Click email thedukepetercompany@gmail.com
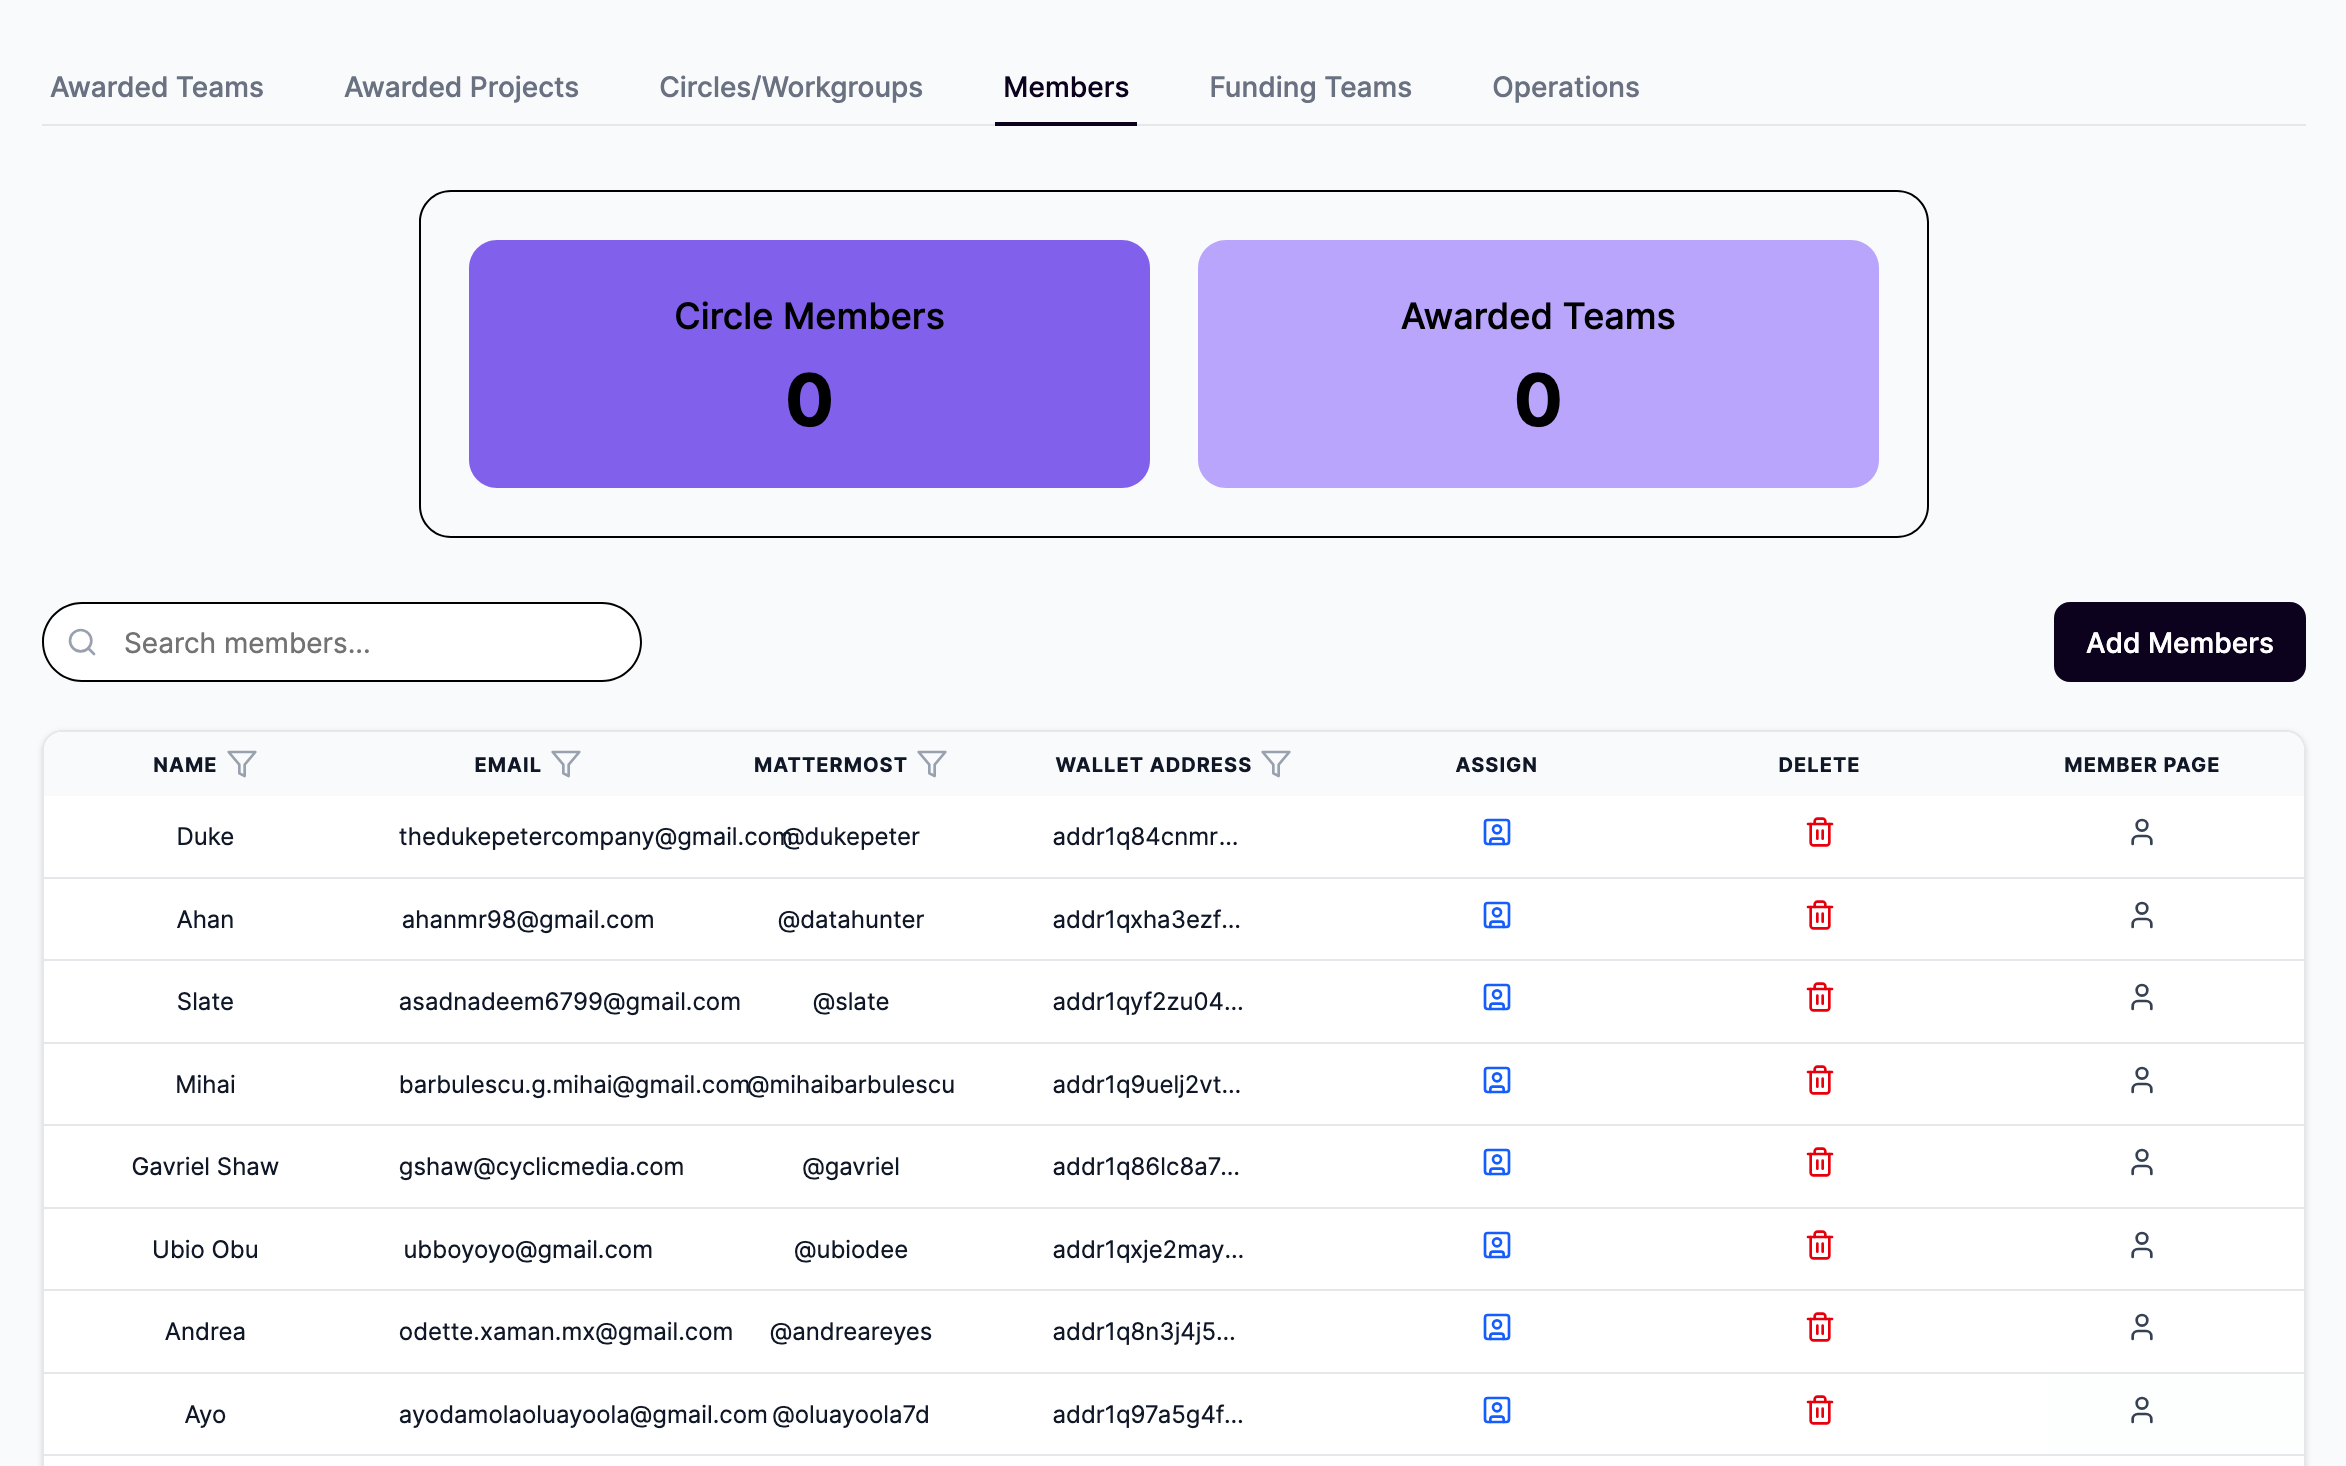Viewport: 2346px width, 1466px height. 594,836
